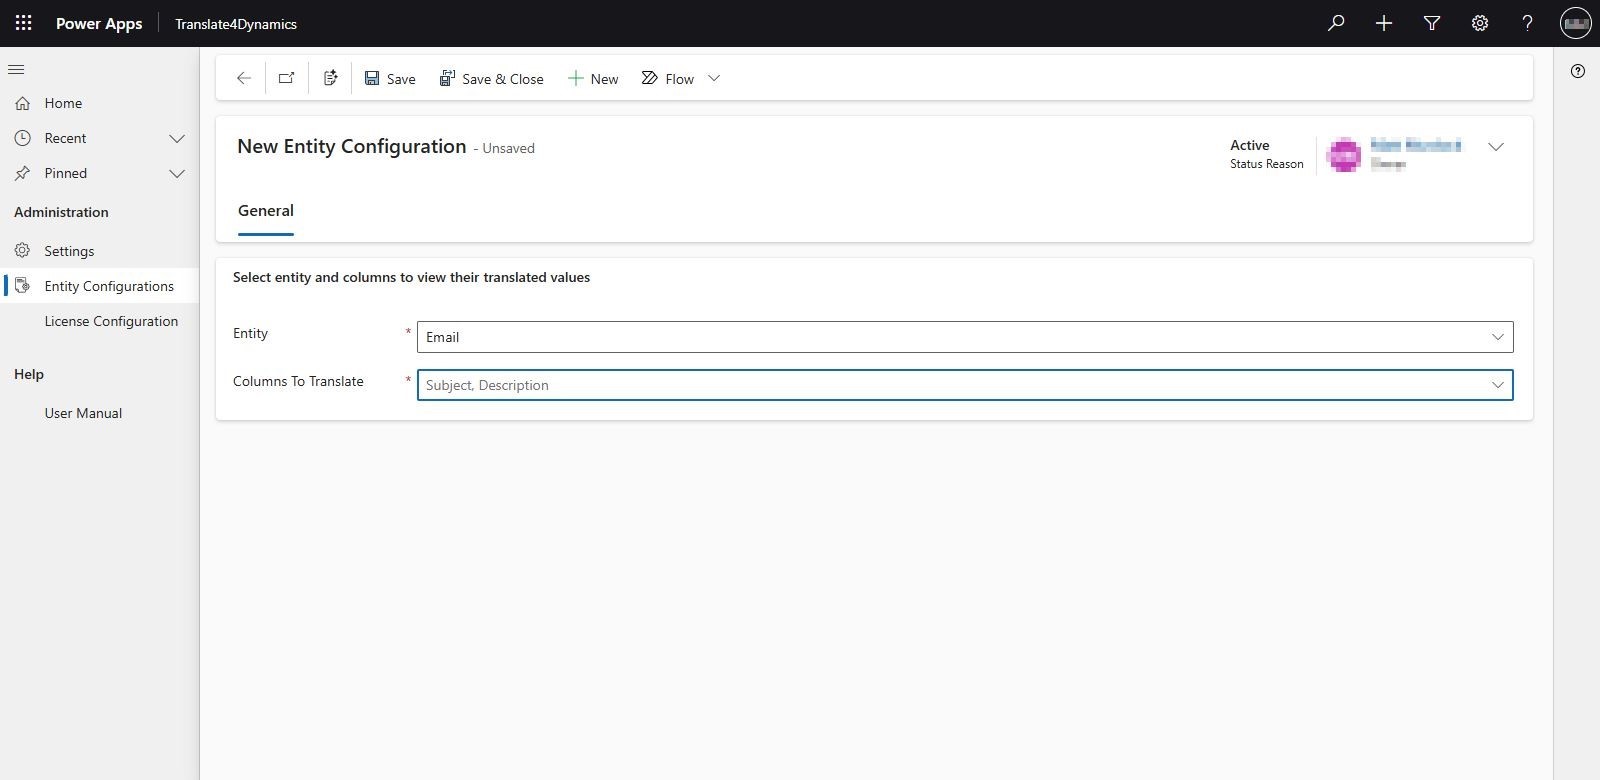
Task: Open the Flow dropdown chevron
Action: tap(714, 78)
